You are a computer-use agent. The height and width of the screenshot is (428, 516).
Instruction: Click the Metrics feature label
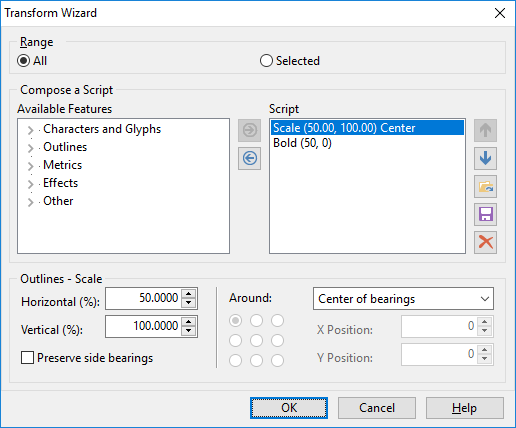[x=62, y=165]
